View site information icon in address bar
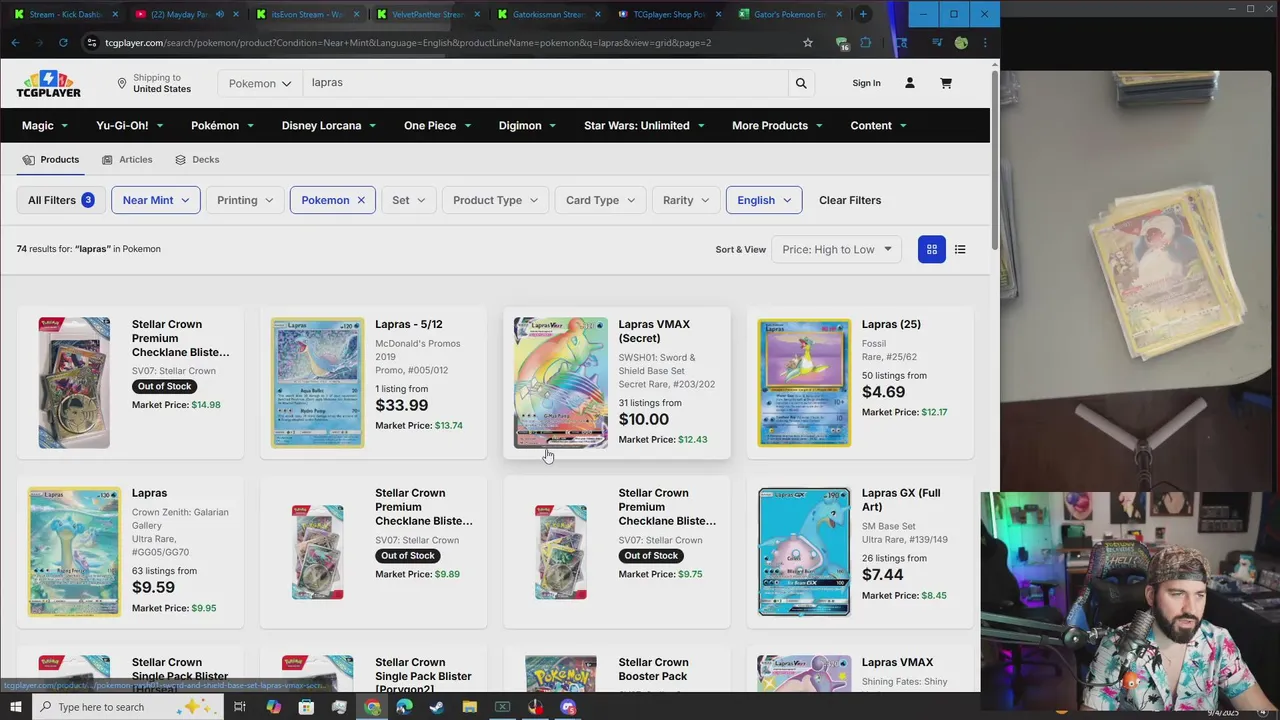 coord(92,43)
